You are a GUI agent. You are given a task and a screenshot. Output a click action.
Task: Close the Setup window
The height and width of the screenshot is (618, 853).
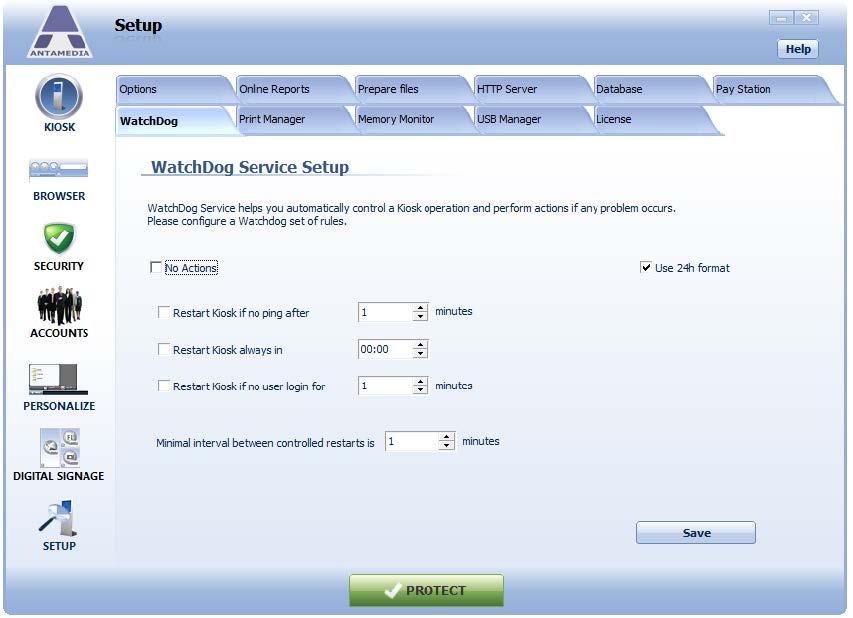(806, 18)
